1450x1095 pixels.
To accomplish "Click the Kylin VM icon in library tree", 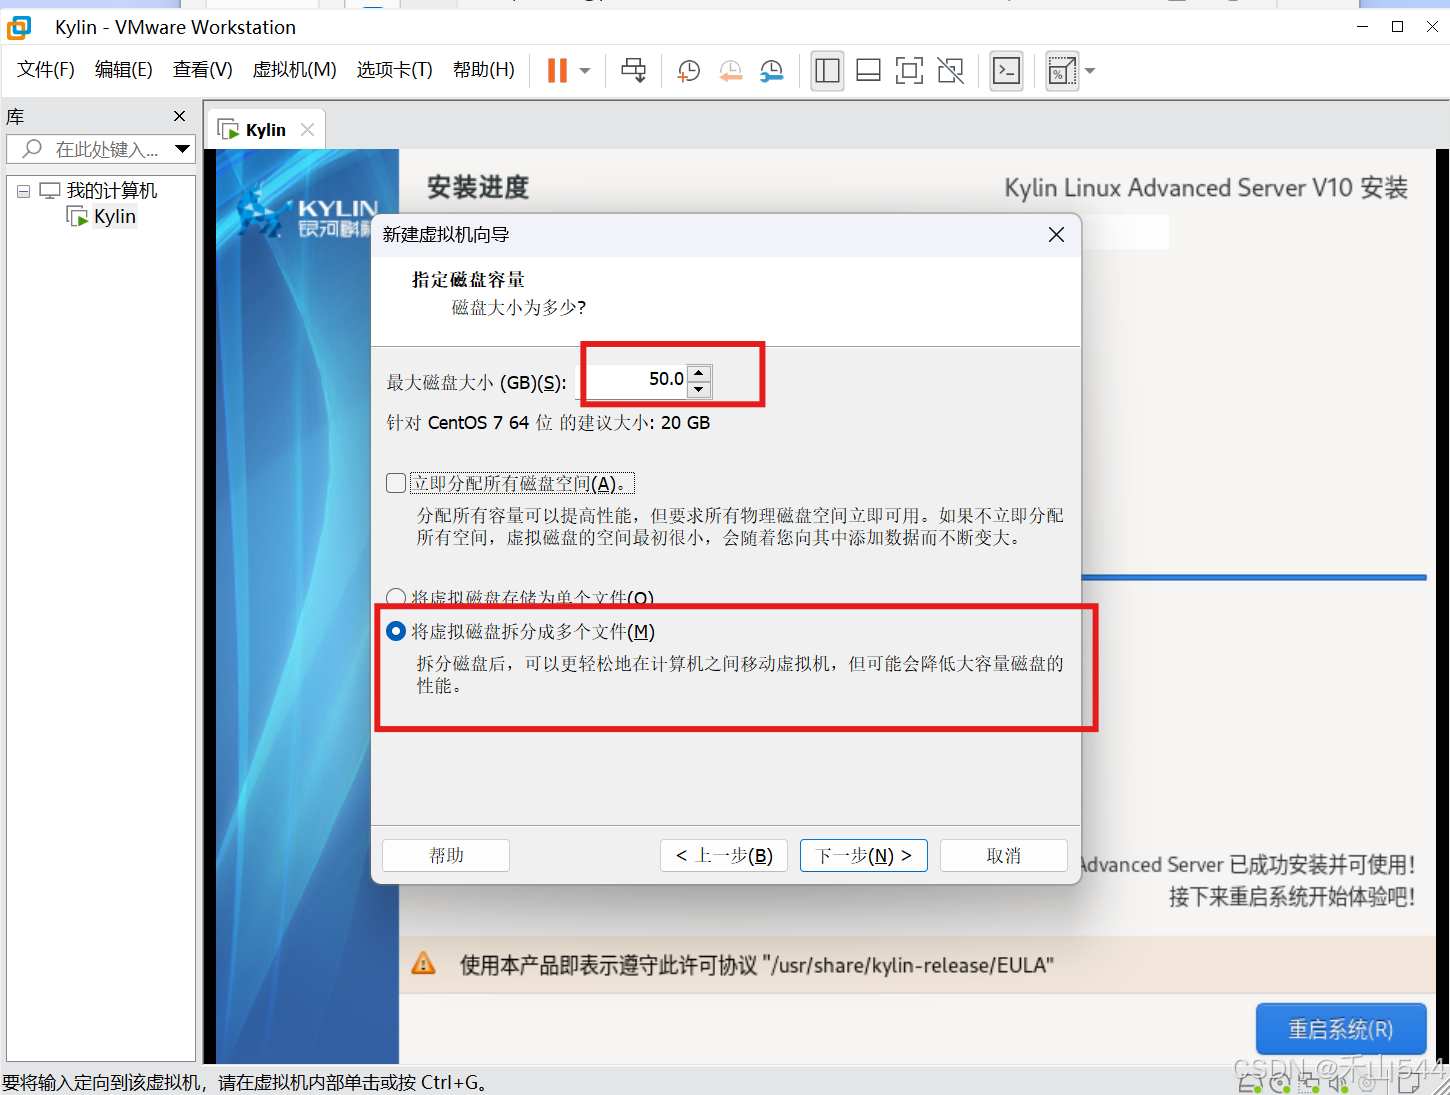I will click(77, 216).
